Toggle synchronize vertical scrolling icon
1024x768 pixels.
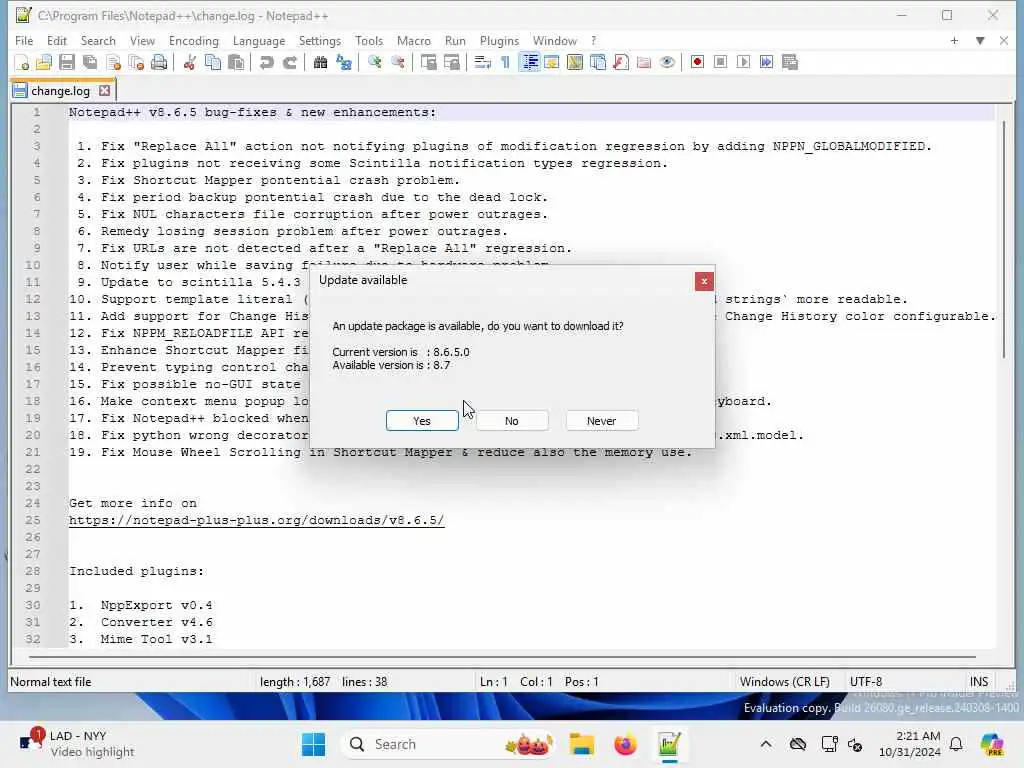coord(428,63)
